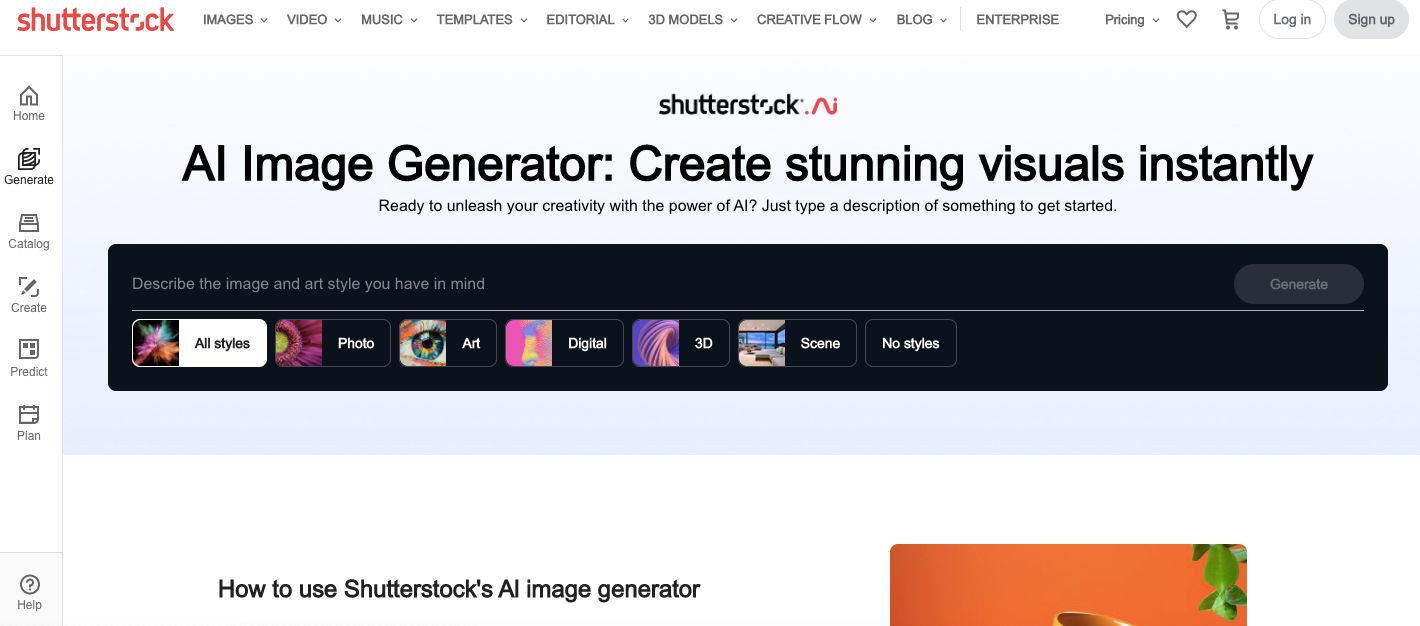Choose the Digital style option
This screenshot has width=1420, height=626.
point(564,343)
